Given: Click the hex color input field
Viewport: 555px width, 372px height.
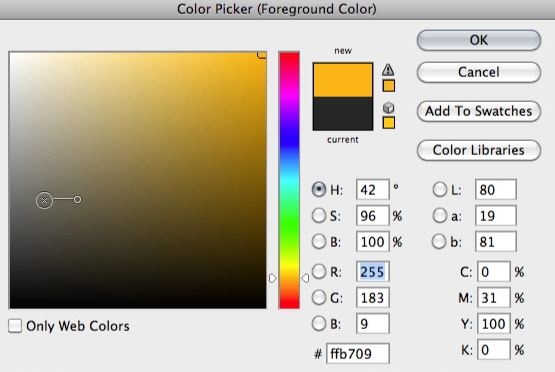Looking at the screenshot, I should (x=357, y=353).
